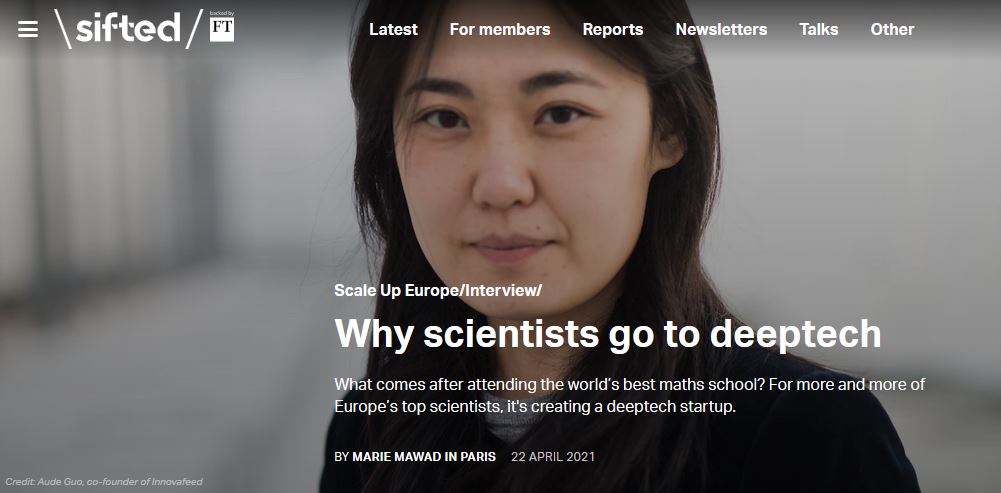Open the hamburger menu icon
Screen dimensions: 1001x493
coord(28,29)
